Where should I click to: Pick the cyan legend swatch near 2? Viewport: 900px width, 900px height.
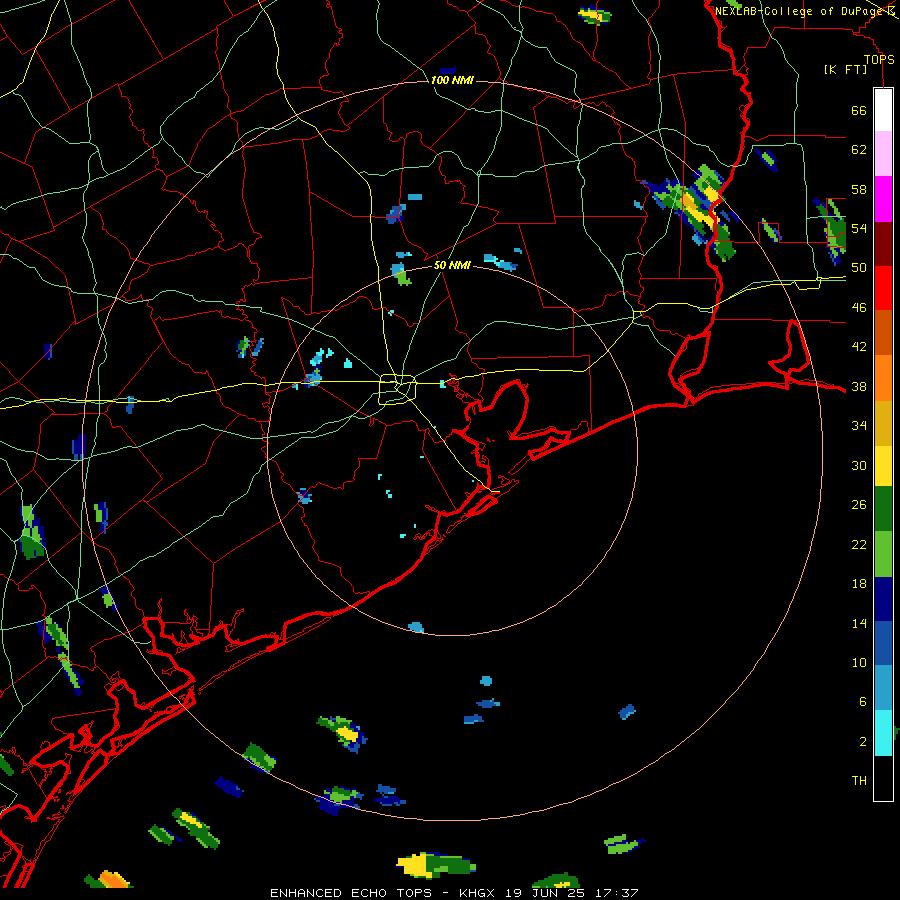pyautogui.click(x=883, y=733)
